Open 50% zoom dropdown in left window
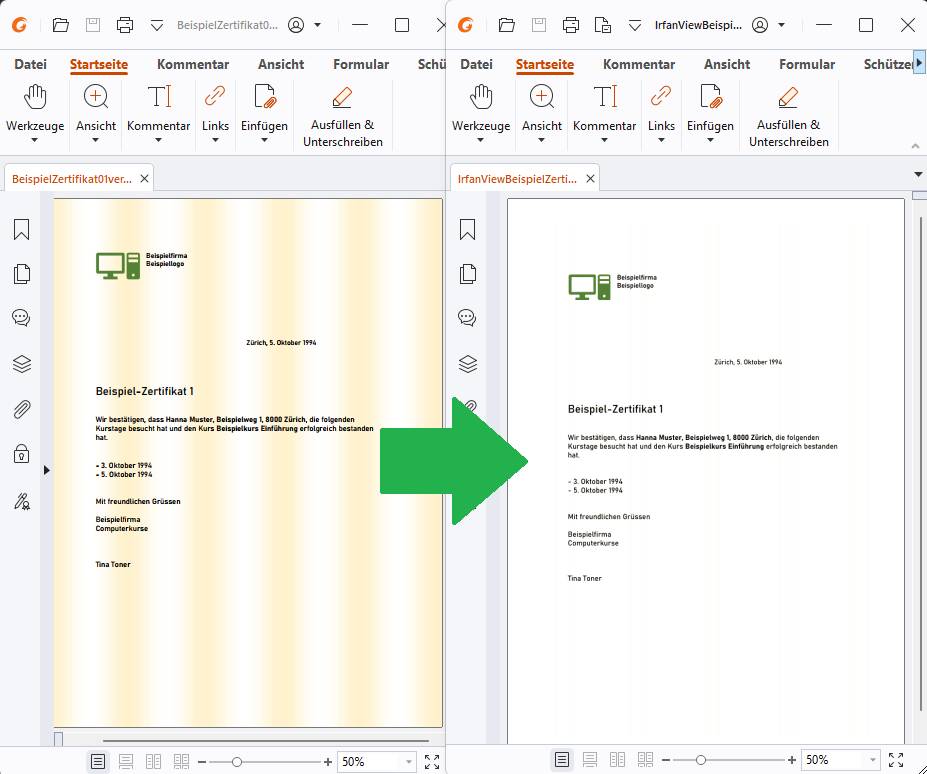This screenshot has height=774, width=927. coord(408,762)
